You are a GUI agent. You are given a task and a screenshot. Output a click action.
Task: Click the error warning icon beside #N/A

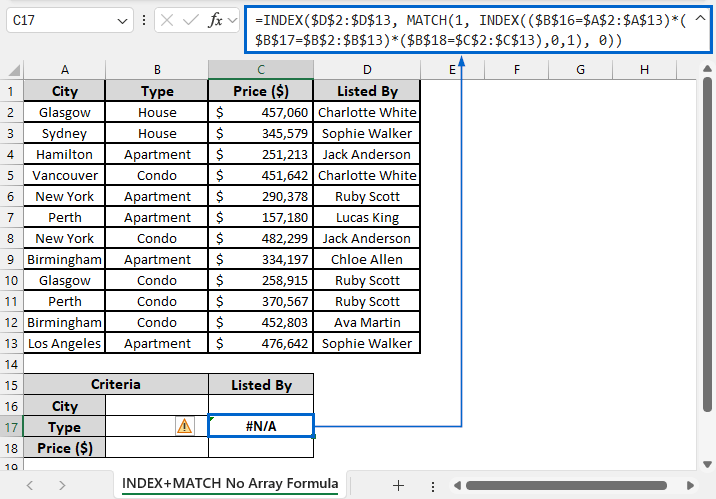click(x=184, y=426)
